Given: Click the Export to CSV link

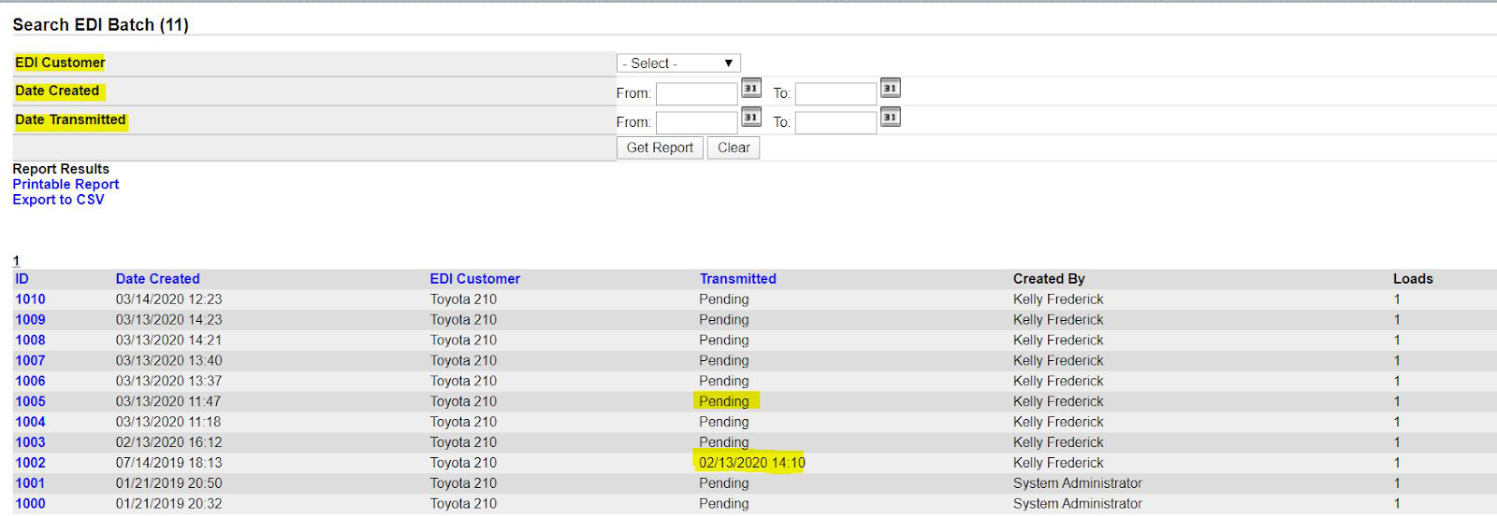Looking at the screenshot, I should (58, 199).
